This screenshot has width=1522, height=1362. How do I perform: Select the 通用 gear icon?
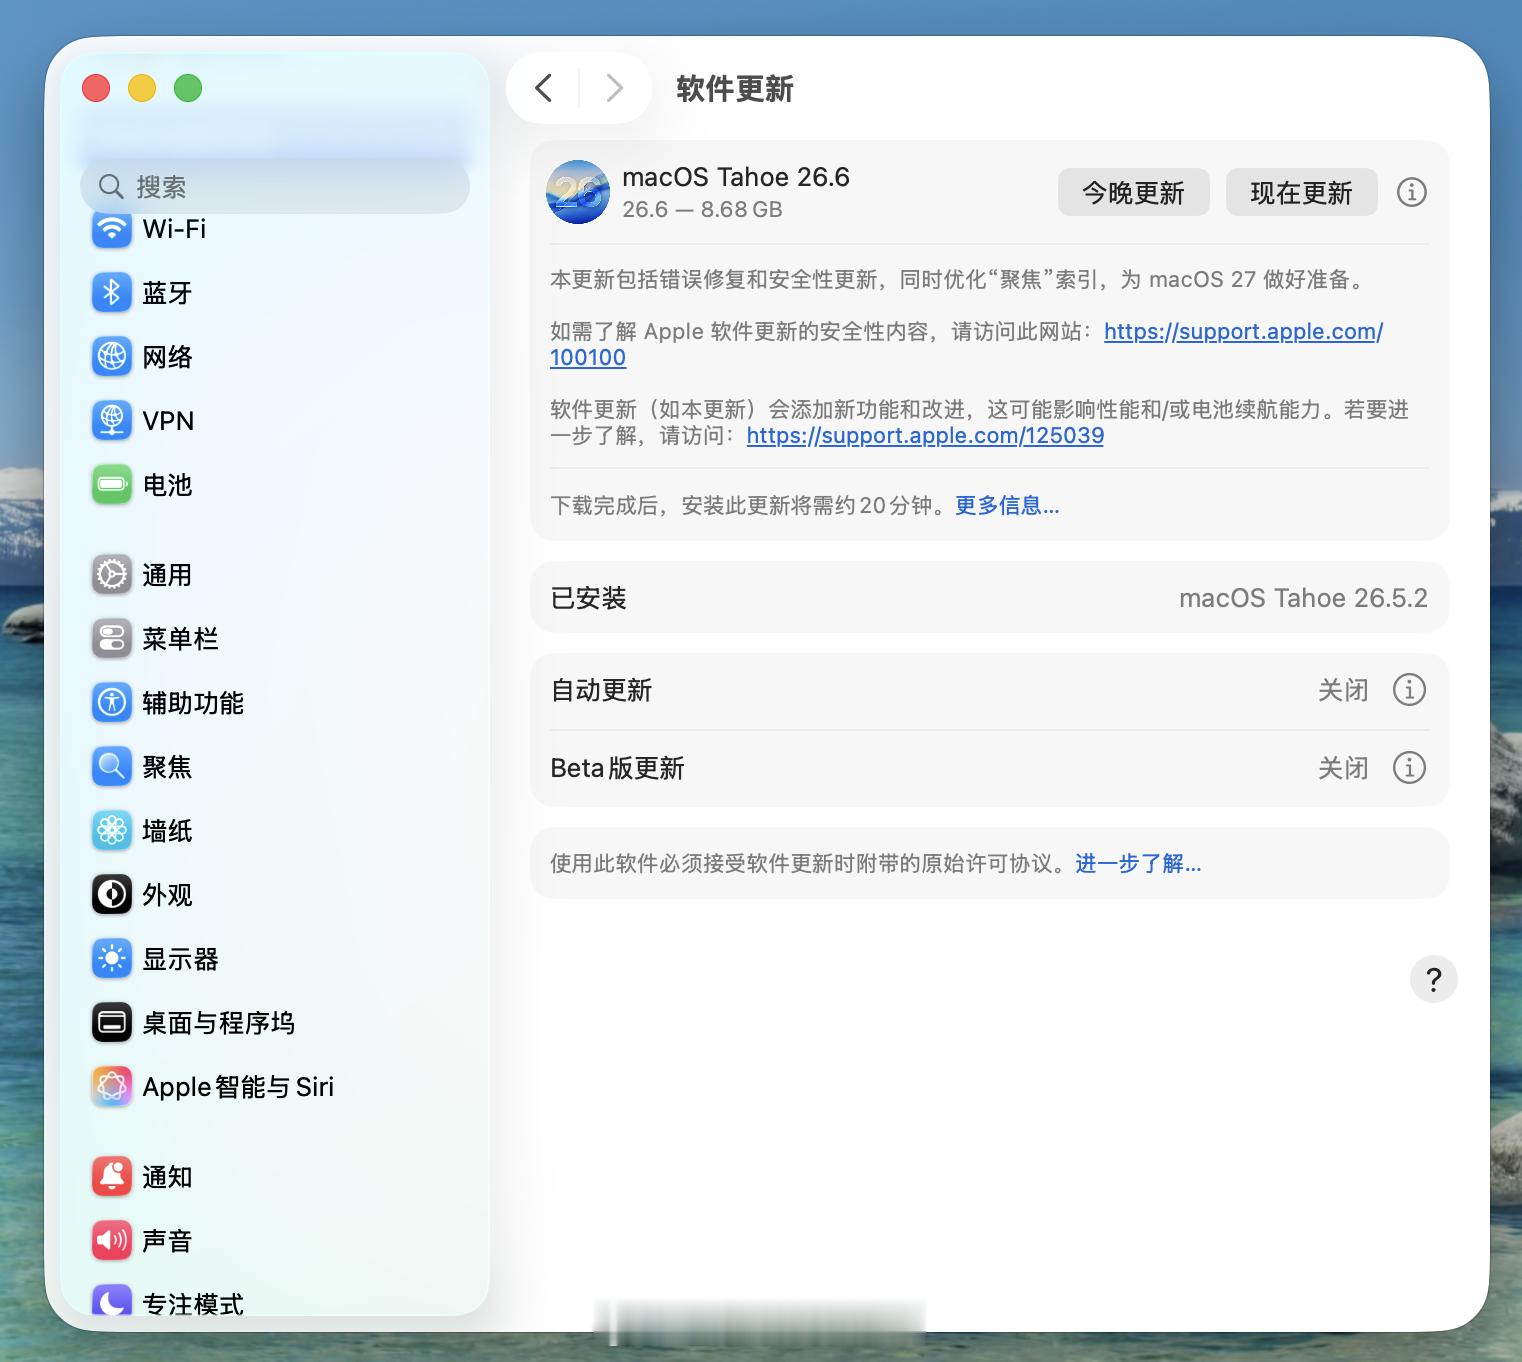[112, 575]
